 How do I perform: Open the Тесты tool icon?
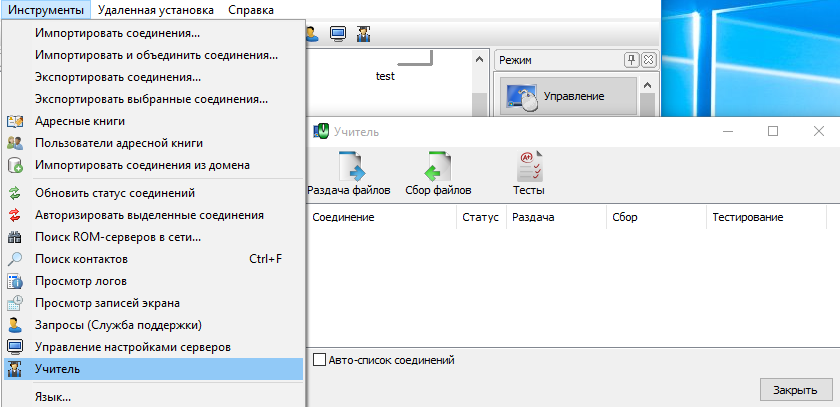coord(529,167)
